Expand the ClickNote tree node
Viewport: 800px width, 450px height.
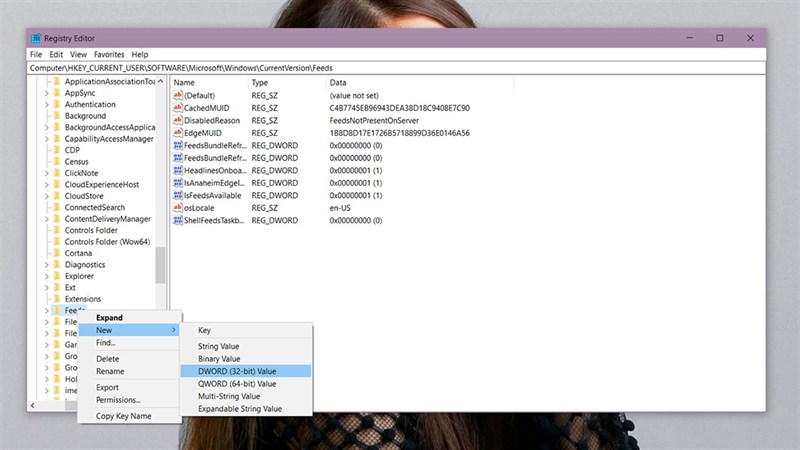tap(46, 173)
